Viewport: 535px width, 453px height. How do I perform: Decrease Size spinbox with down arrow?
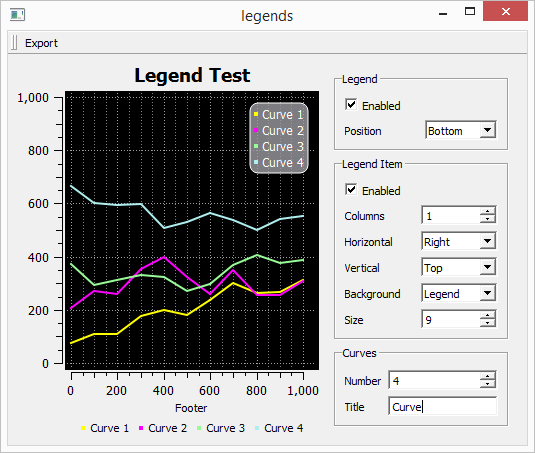(x=487, y=323)
